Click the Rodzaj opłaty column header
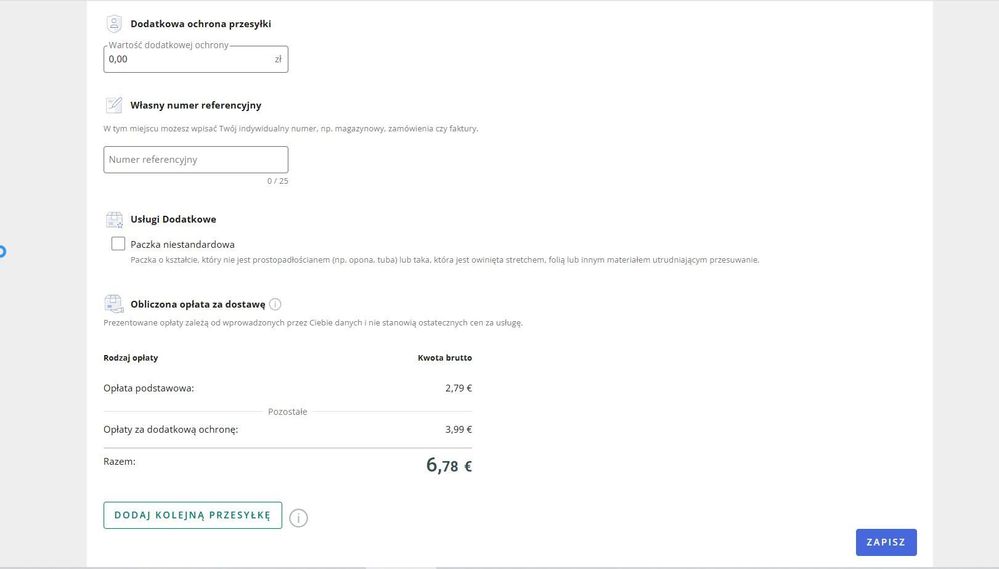 (131, 358)
